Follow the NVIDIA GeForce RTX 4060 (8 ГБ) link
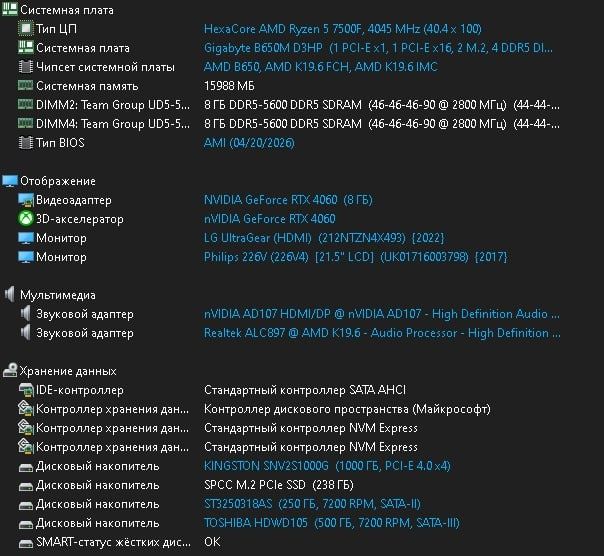Viewport: 604px width, 556px height. pos(288,200)
